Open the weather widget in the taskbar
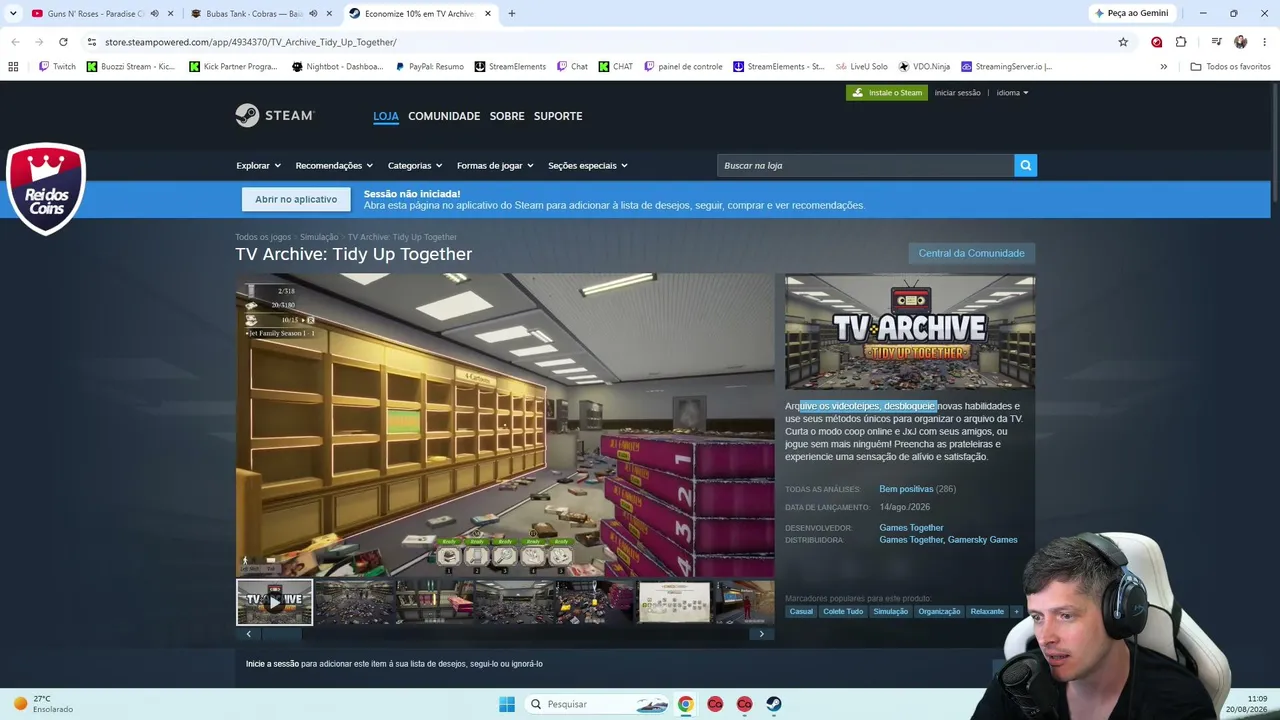The image size is (1280, 720). click(42, 704)
